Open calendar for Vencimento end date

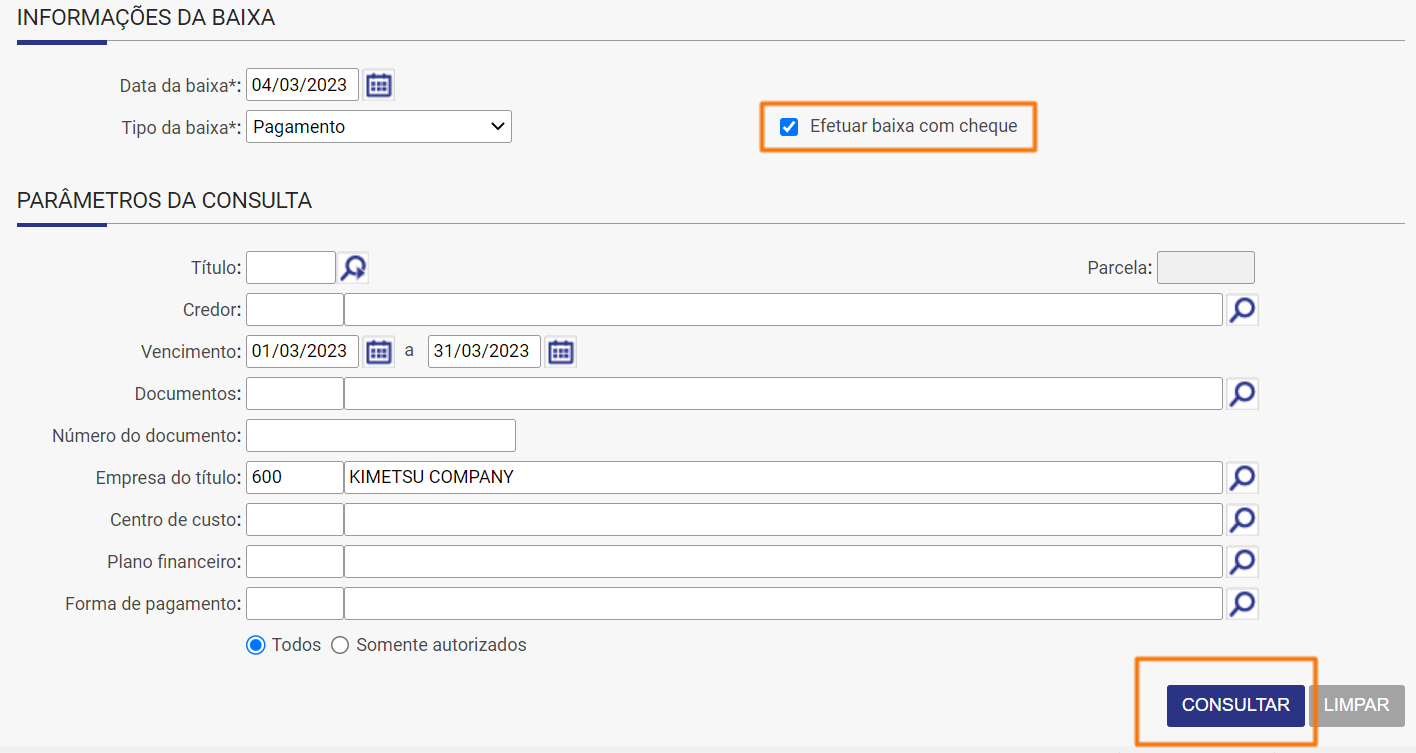click(x=561, y=351)
